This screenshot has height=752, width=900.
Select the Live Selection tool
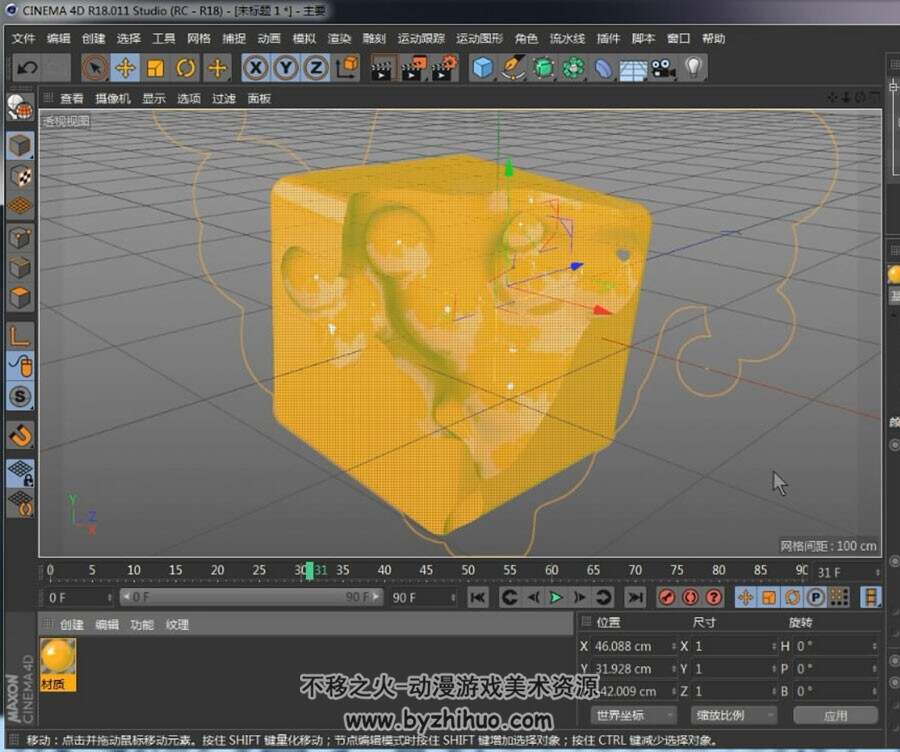[95, 68]
